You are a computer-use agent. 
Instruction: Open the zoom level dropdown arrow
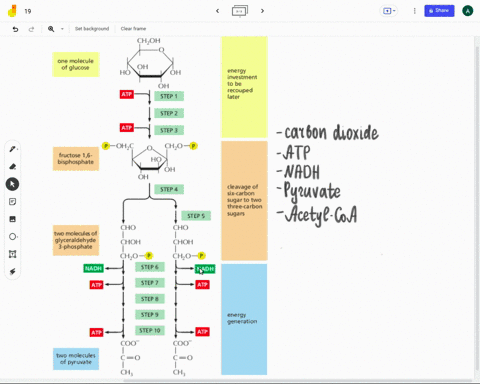click(62, 29)
